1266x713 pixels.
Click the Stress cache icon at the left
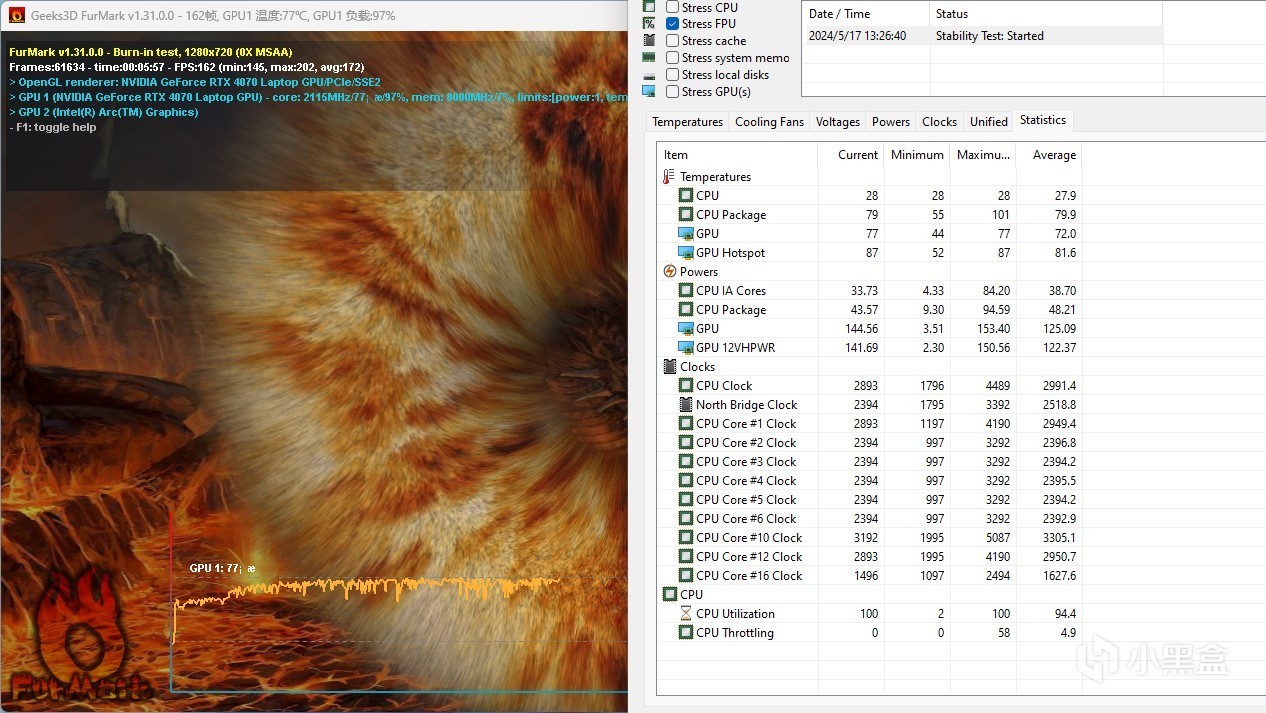pos(649,41)
